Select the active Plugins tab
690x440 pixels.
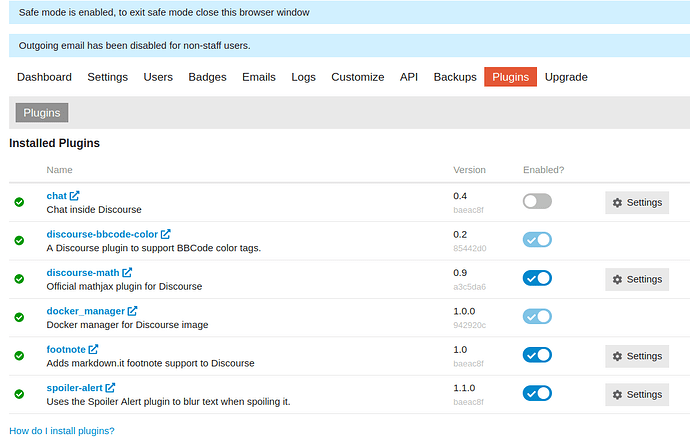coord(510,77)
